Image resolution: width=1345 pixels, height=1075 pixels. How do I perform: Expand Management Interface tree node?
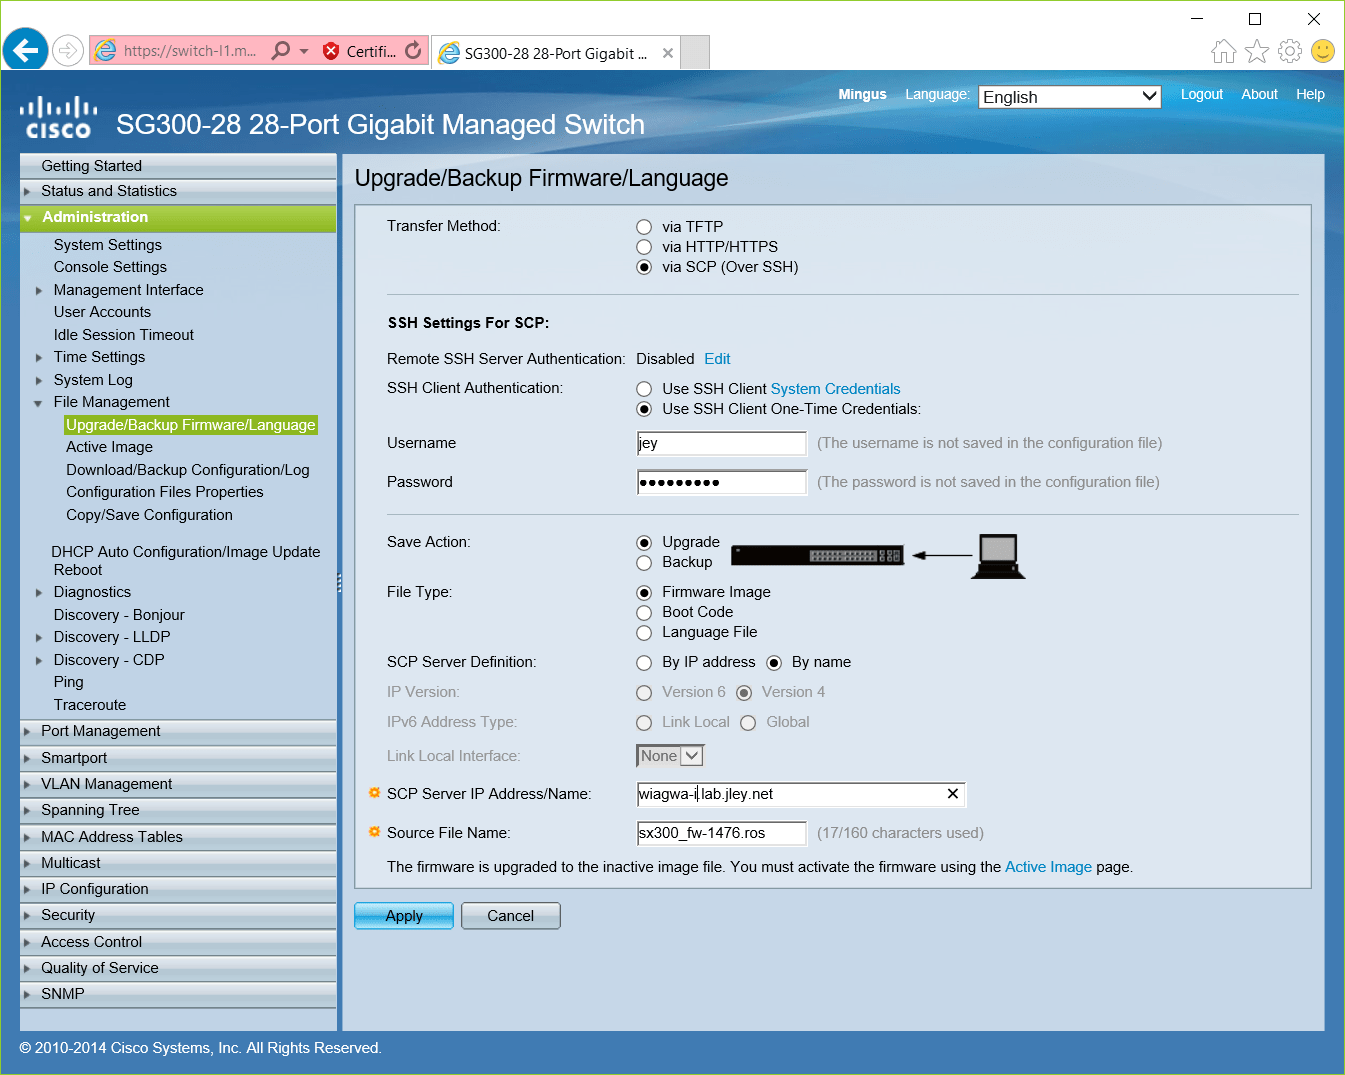pos(39,291)
